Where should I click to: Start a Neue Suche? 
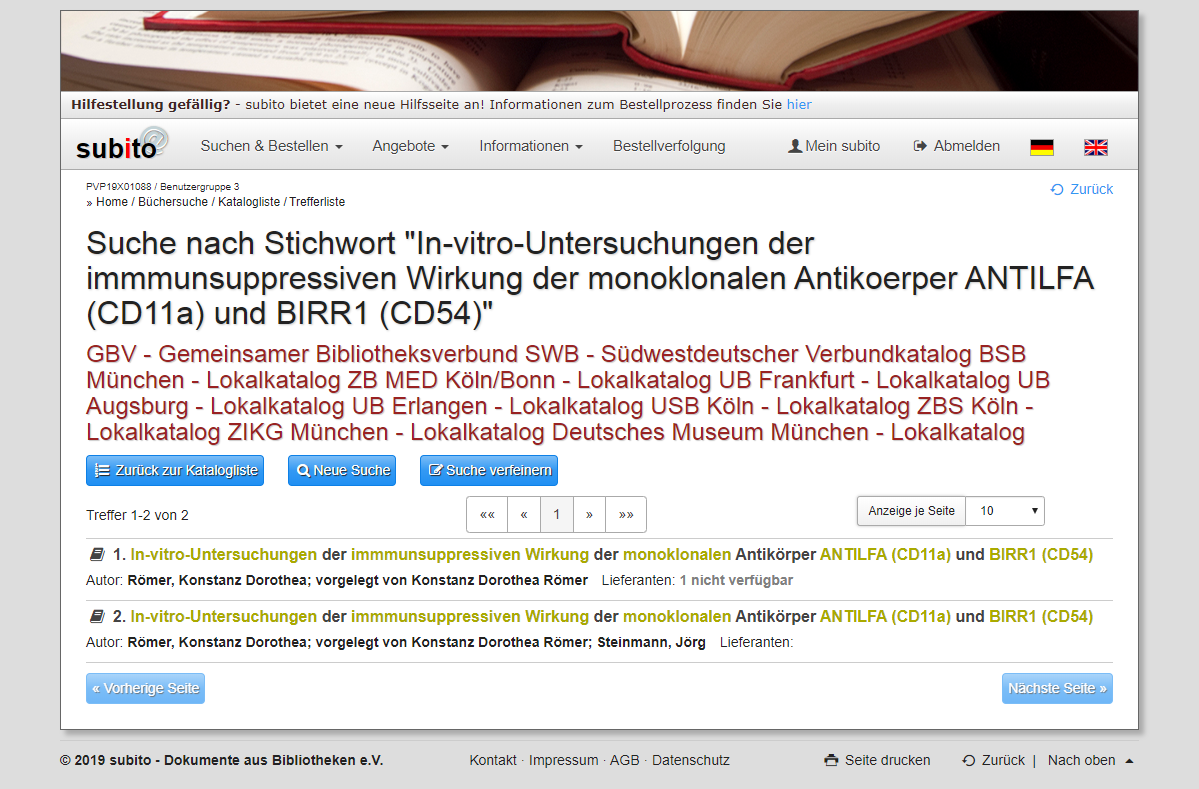pos(342,470)
